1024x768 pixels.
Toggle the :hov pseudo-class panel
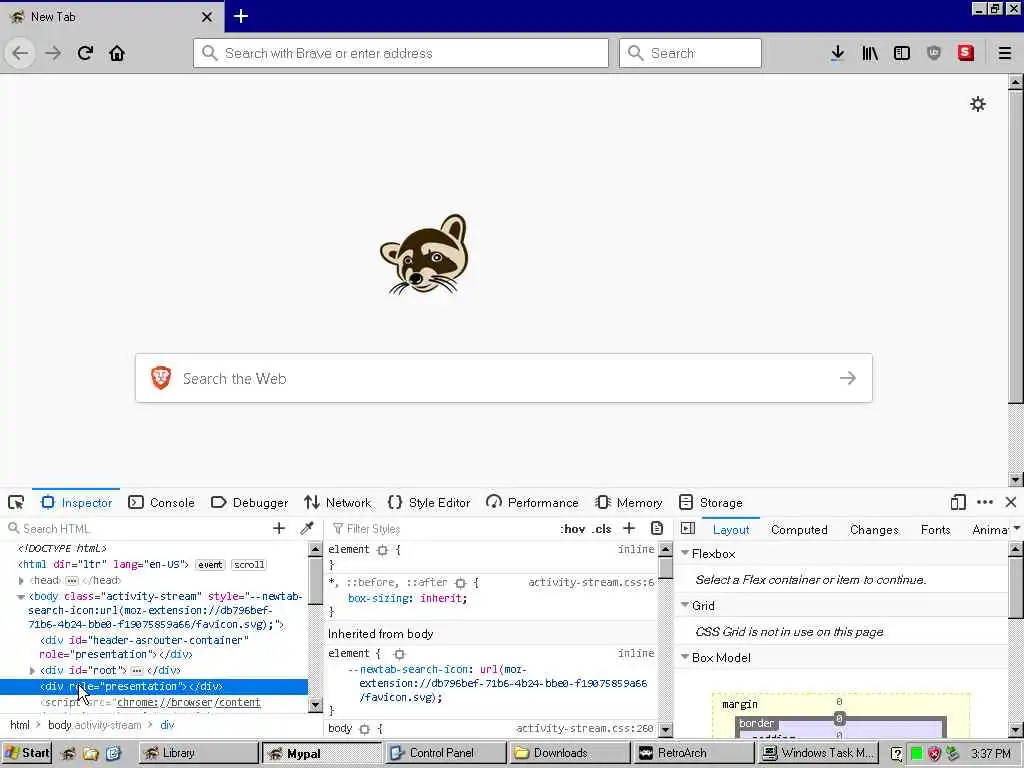(573, 529)
